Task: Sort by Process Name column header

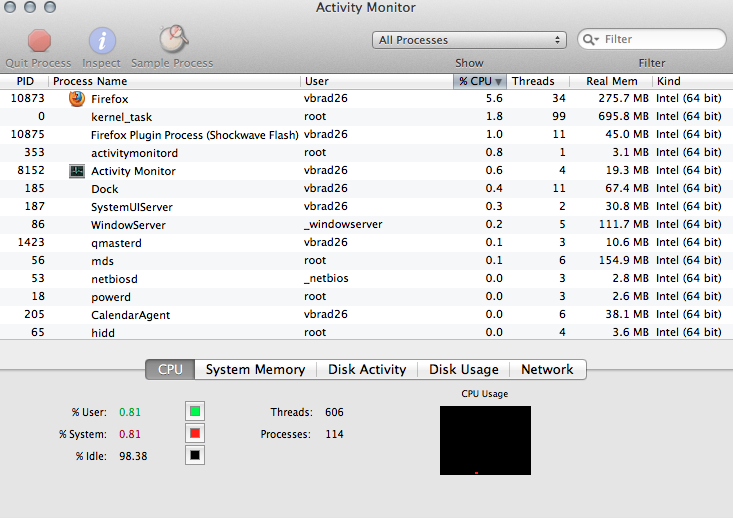Action: (174, 81)
